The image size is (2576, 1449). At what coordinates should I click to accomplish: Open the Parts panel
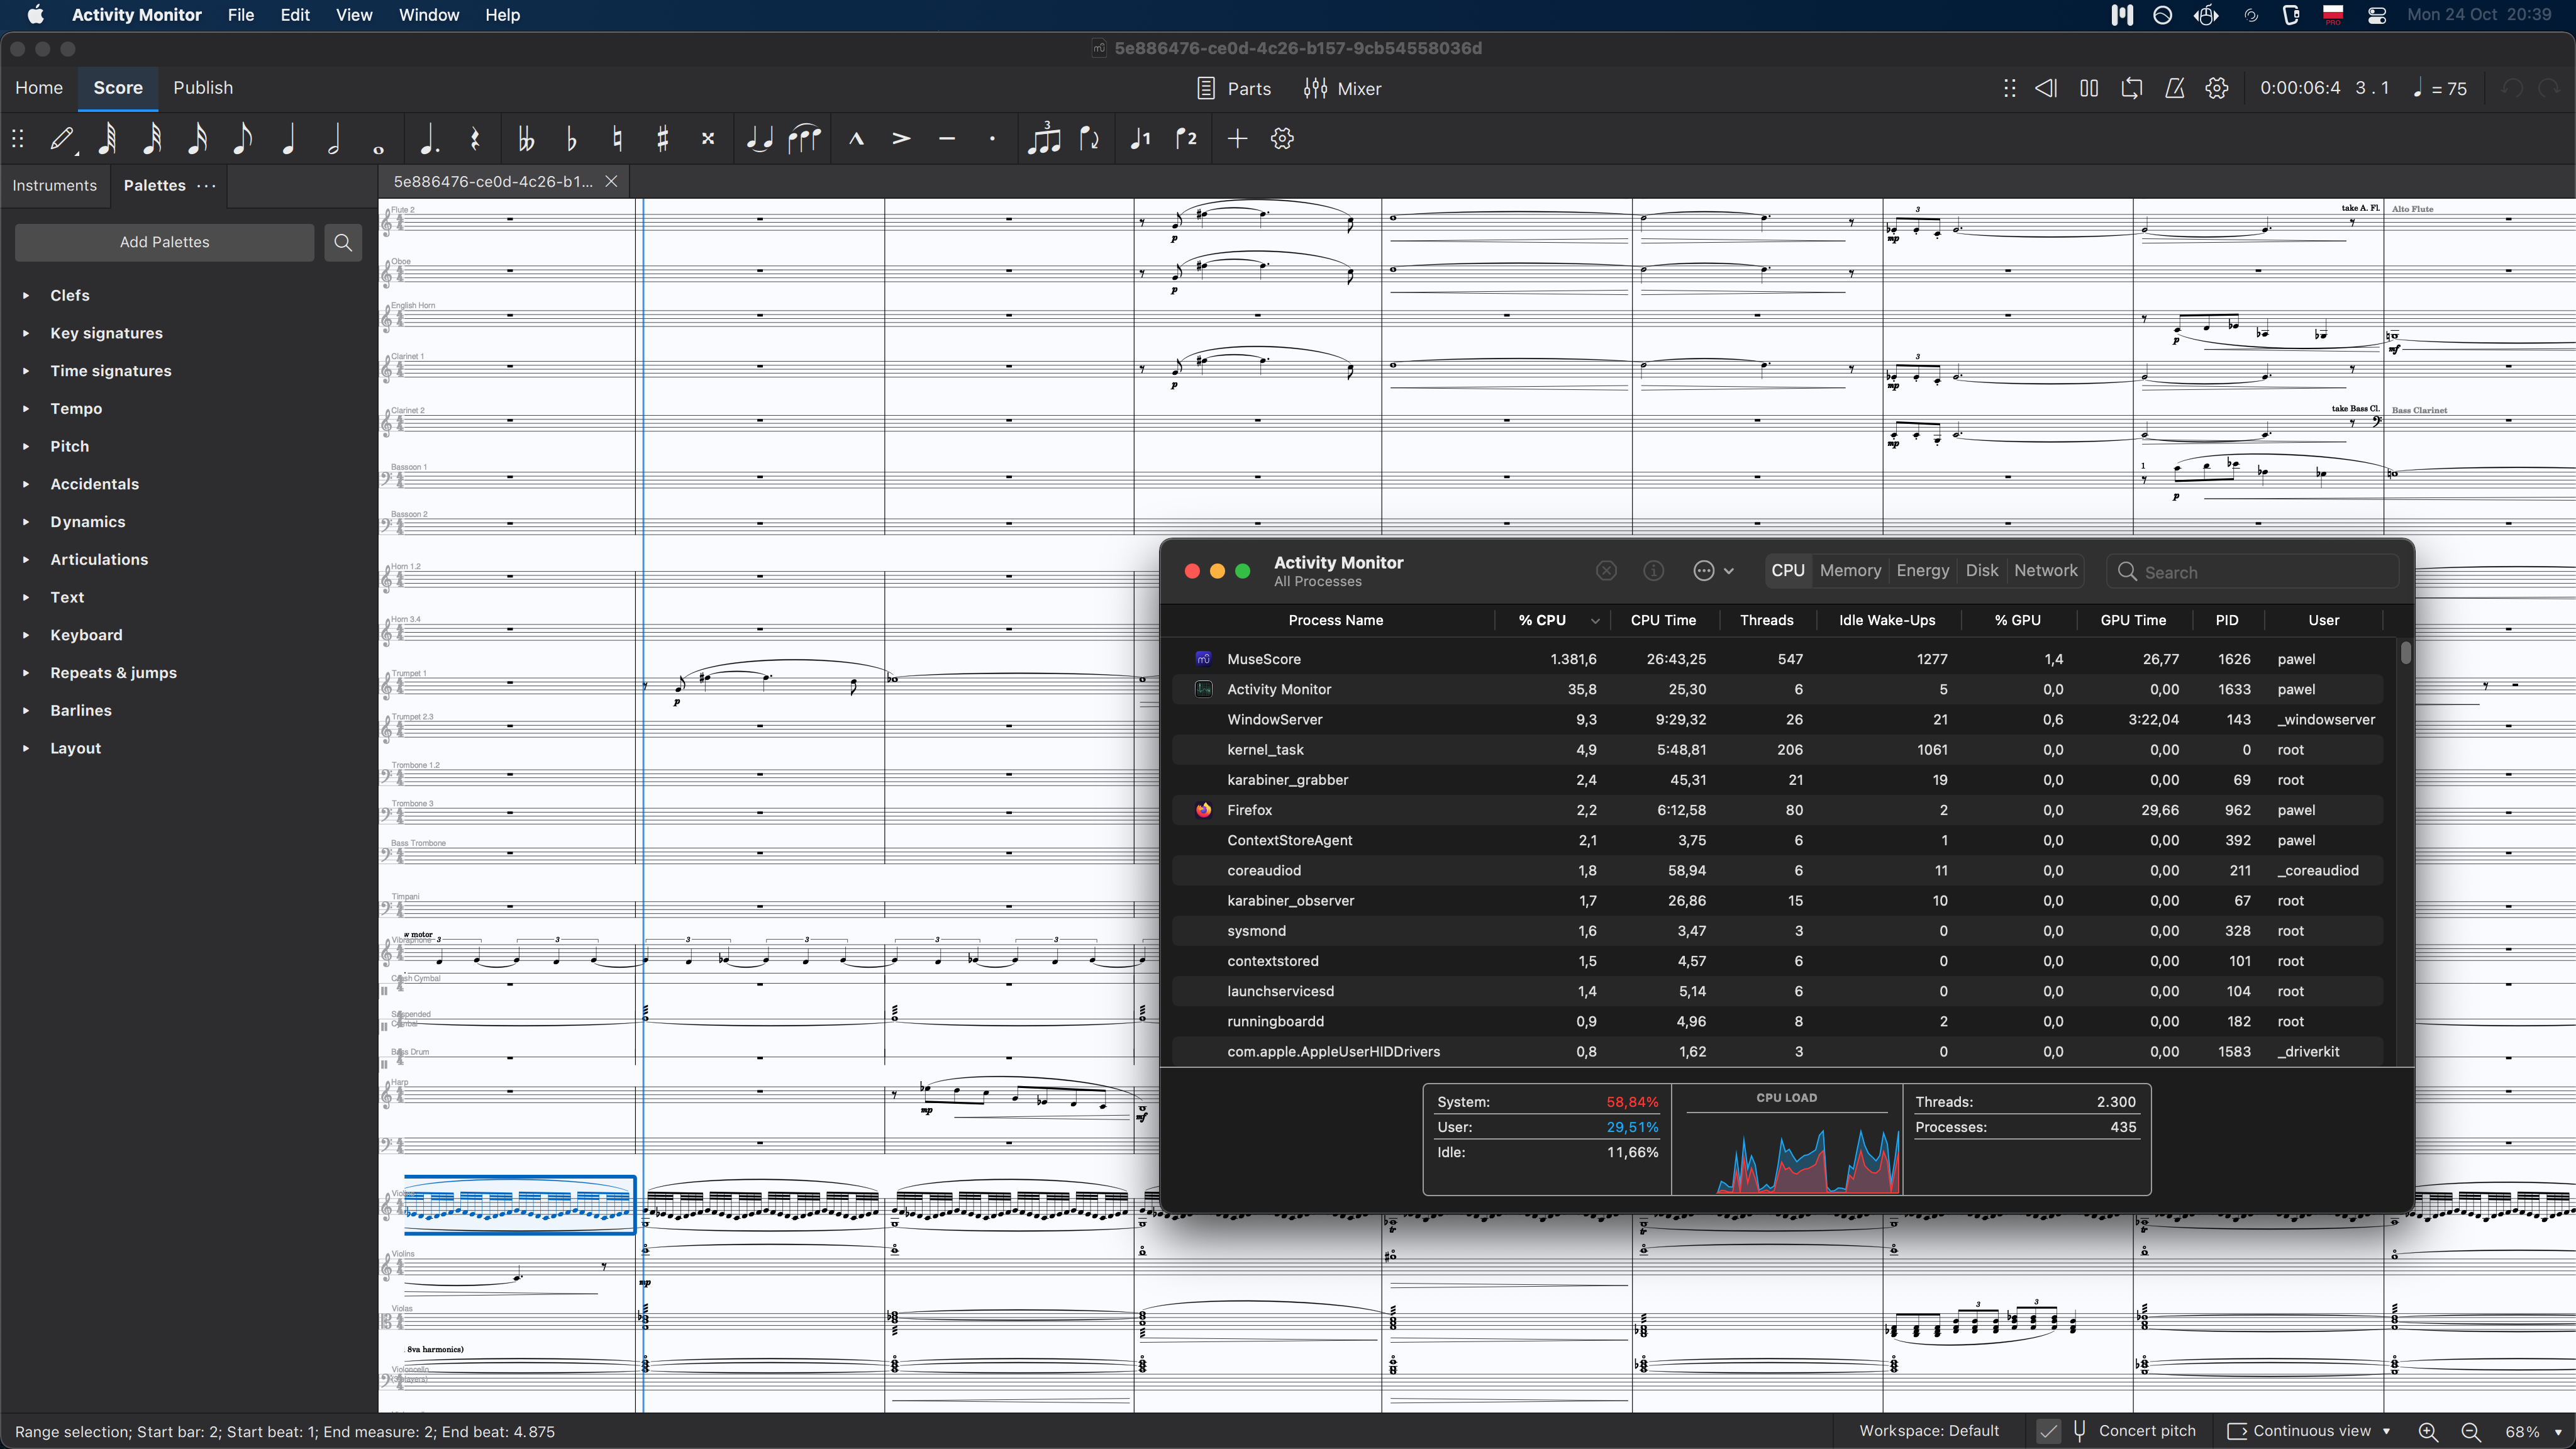tap(1233, 88)
